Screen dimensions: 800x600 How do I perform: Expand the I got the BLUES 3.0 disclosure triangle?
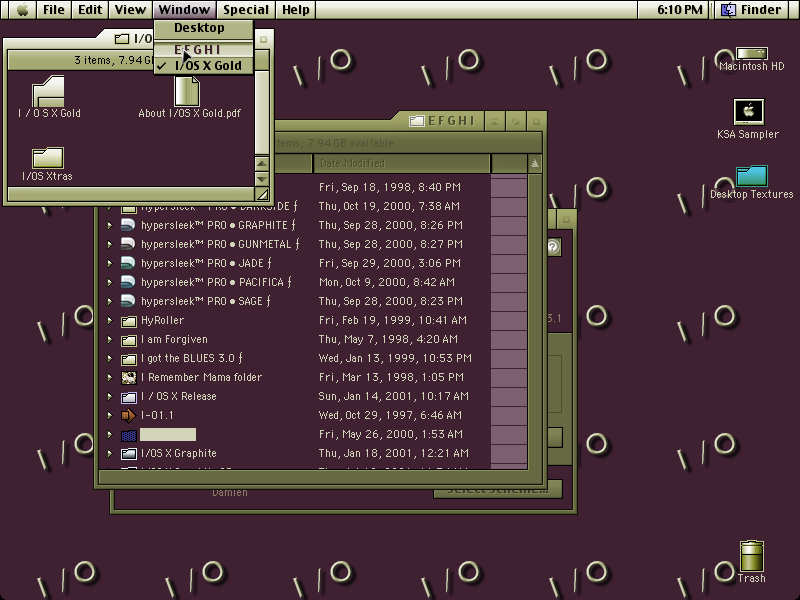coord(109,358)
